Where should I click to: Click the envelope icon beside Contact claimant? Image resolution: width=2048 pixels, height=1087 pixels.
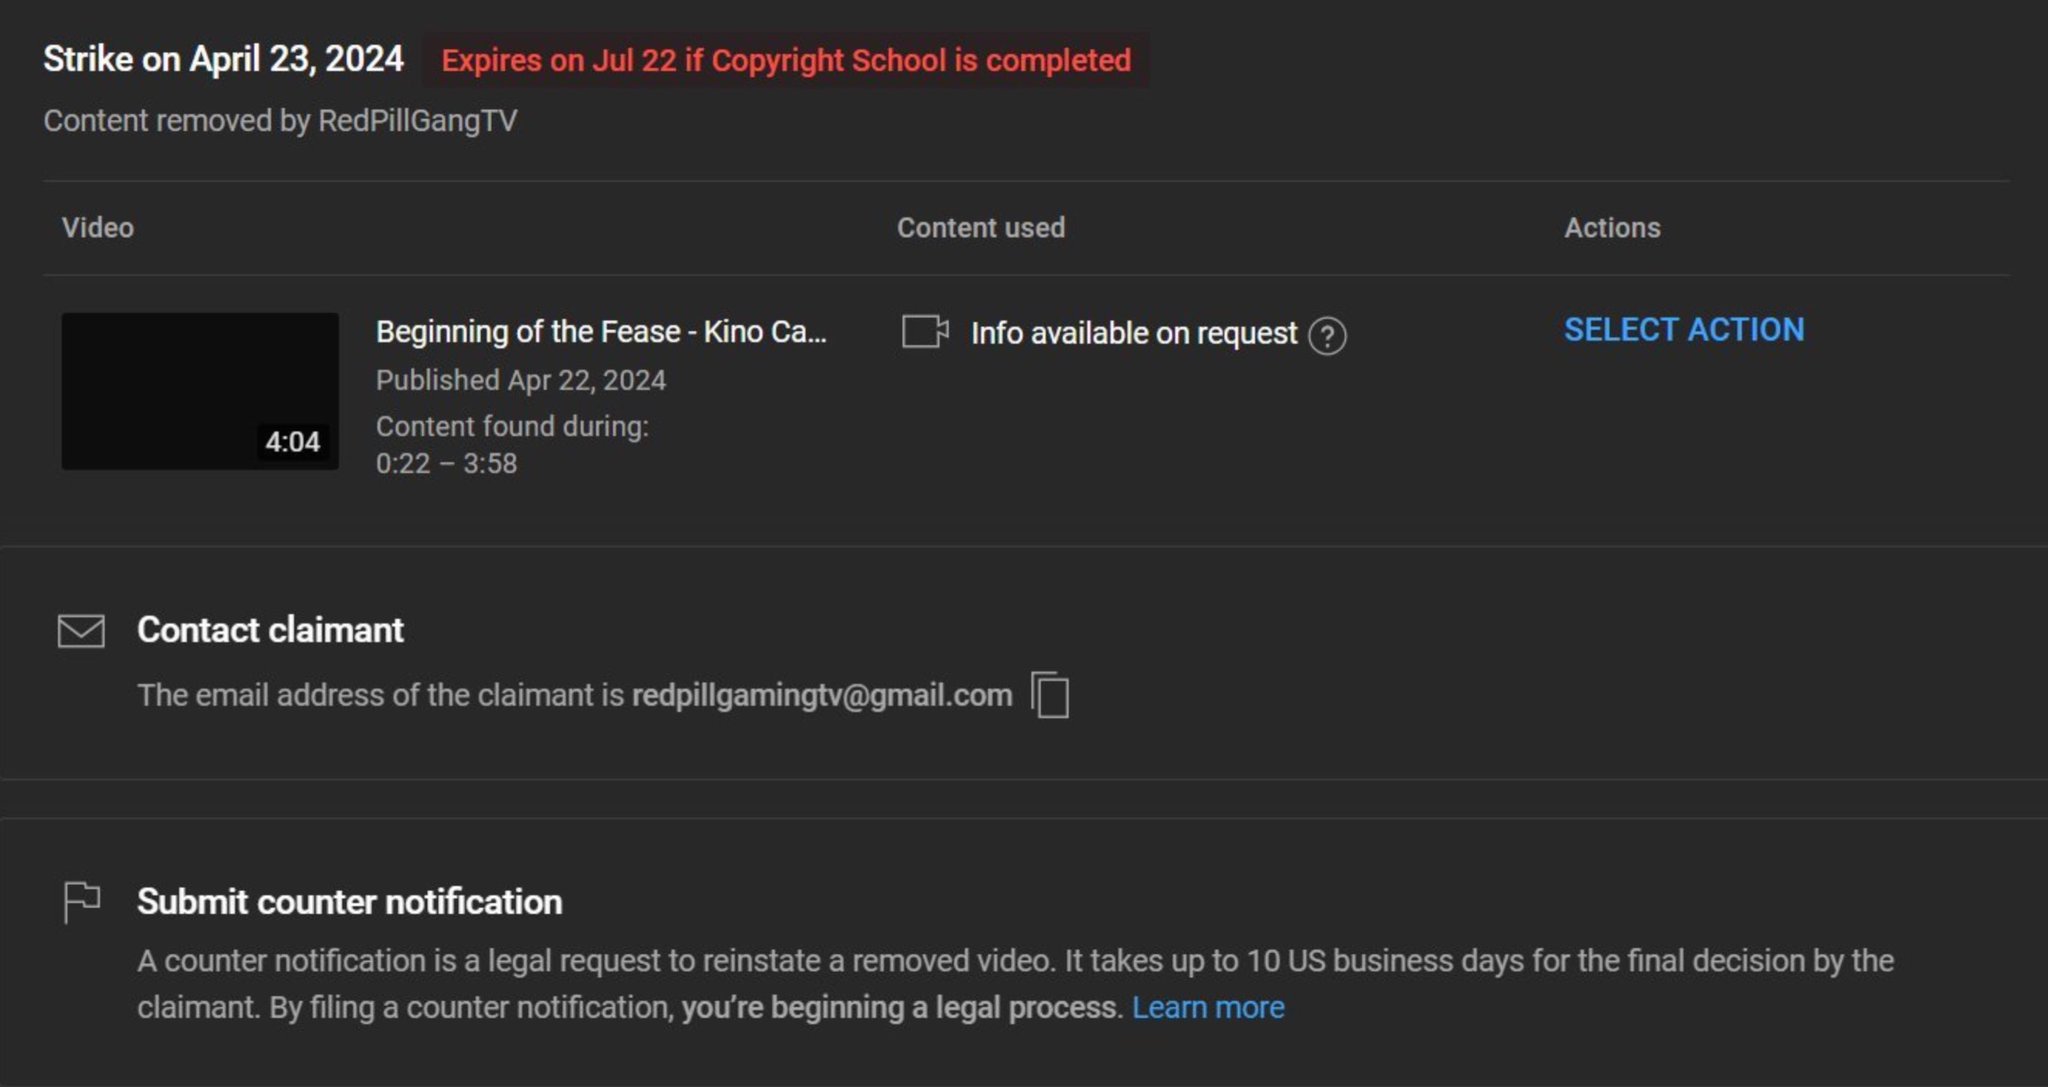[81, 631]
